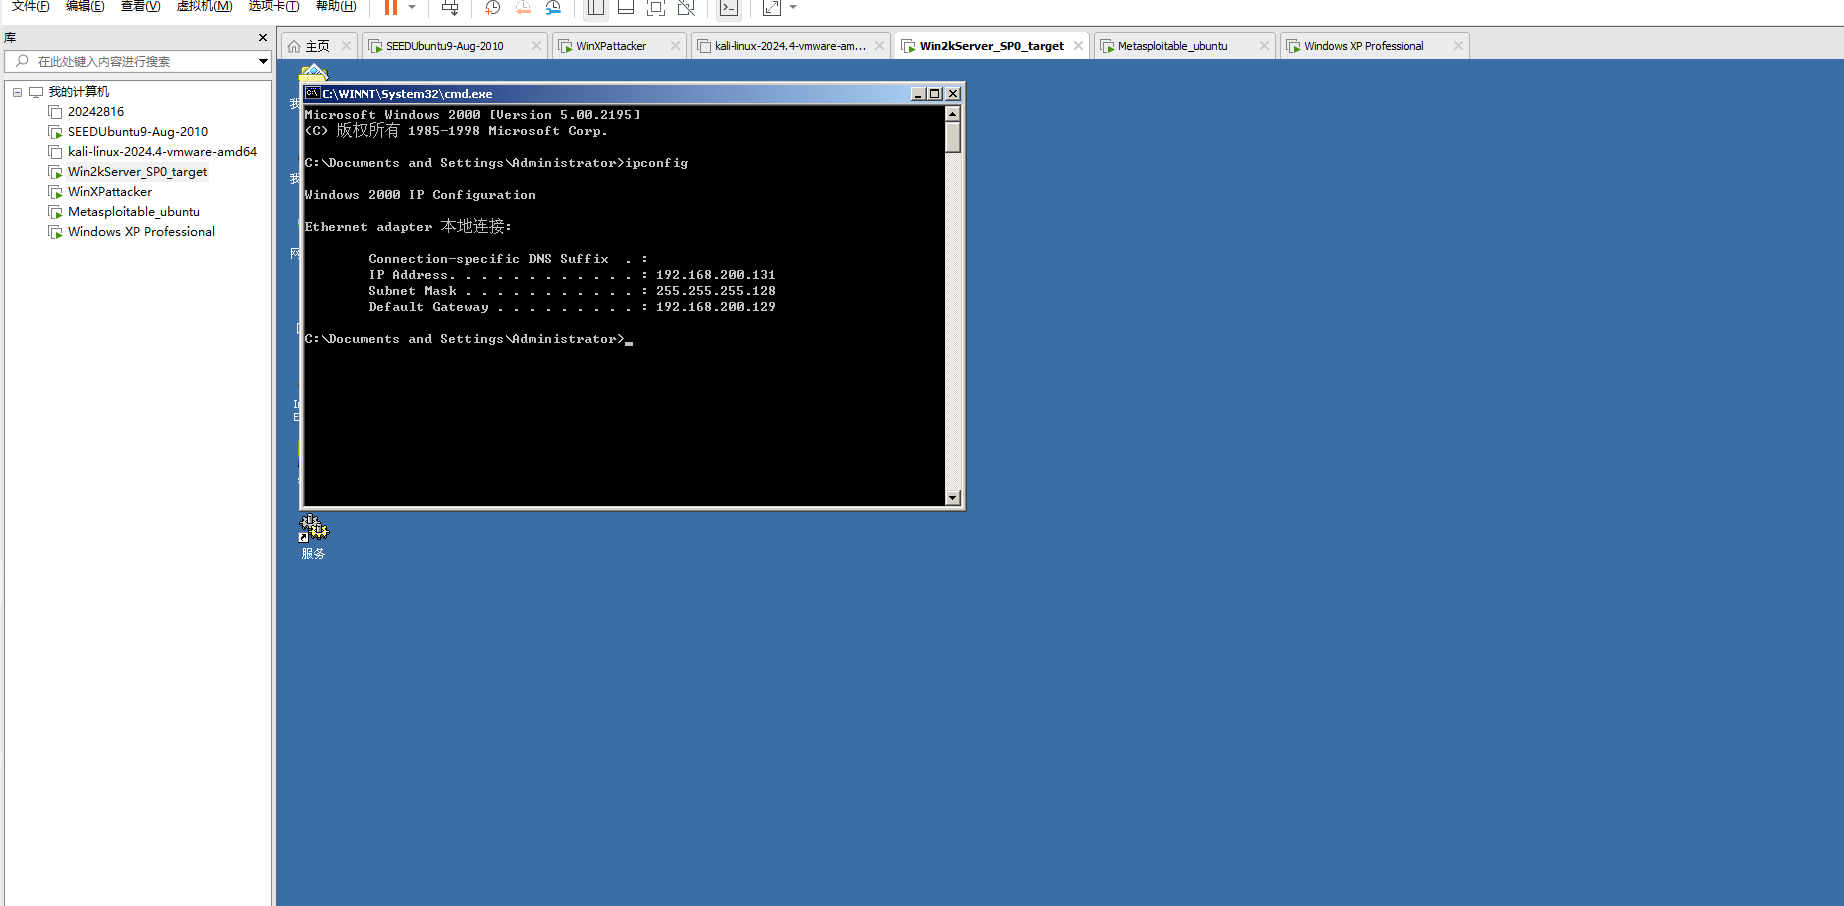The height and width of the screenshot is (906, 1844).
Task: Click the 'Windows 2000 IP Configuration' line
Action: coord(420,195)
